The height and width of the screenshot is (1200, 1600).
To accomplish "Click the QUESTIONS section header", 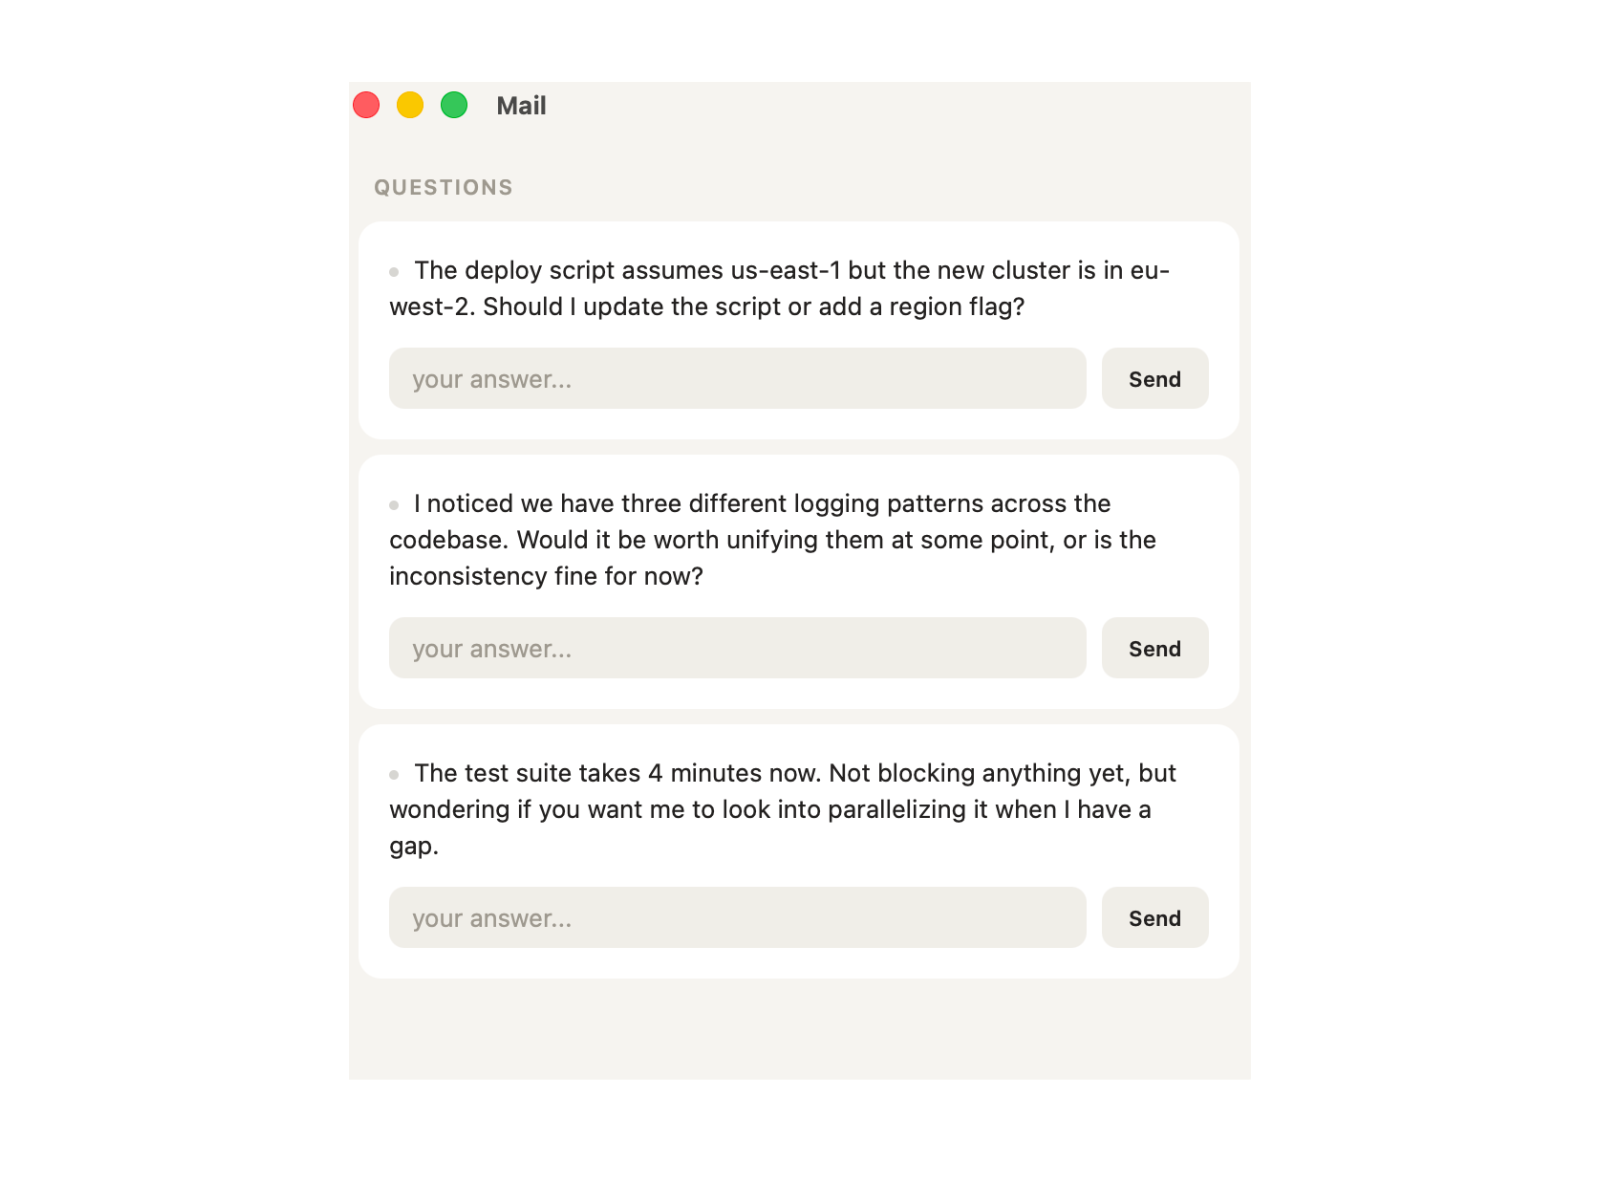I will (443, 188).
